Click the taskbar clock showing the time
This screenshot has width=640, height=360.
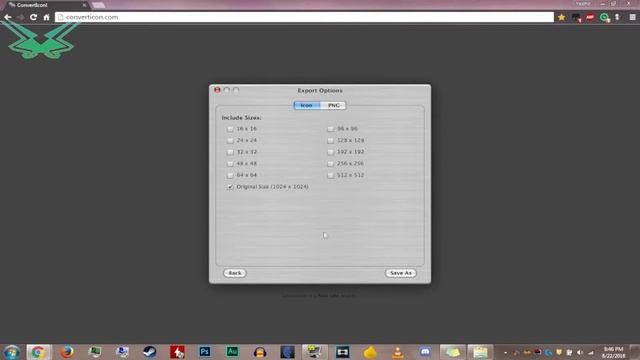613,352
